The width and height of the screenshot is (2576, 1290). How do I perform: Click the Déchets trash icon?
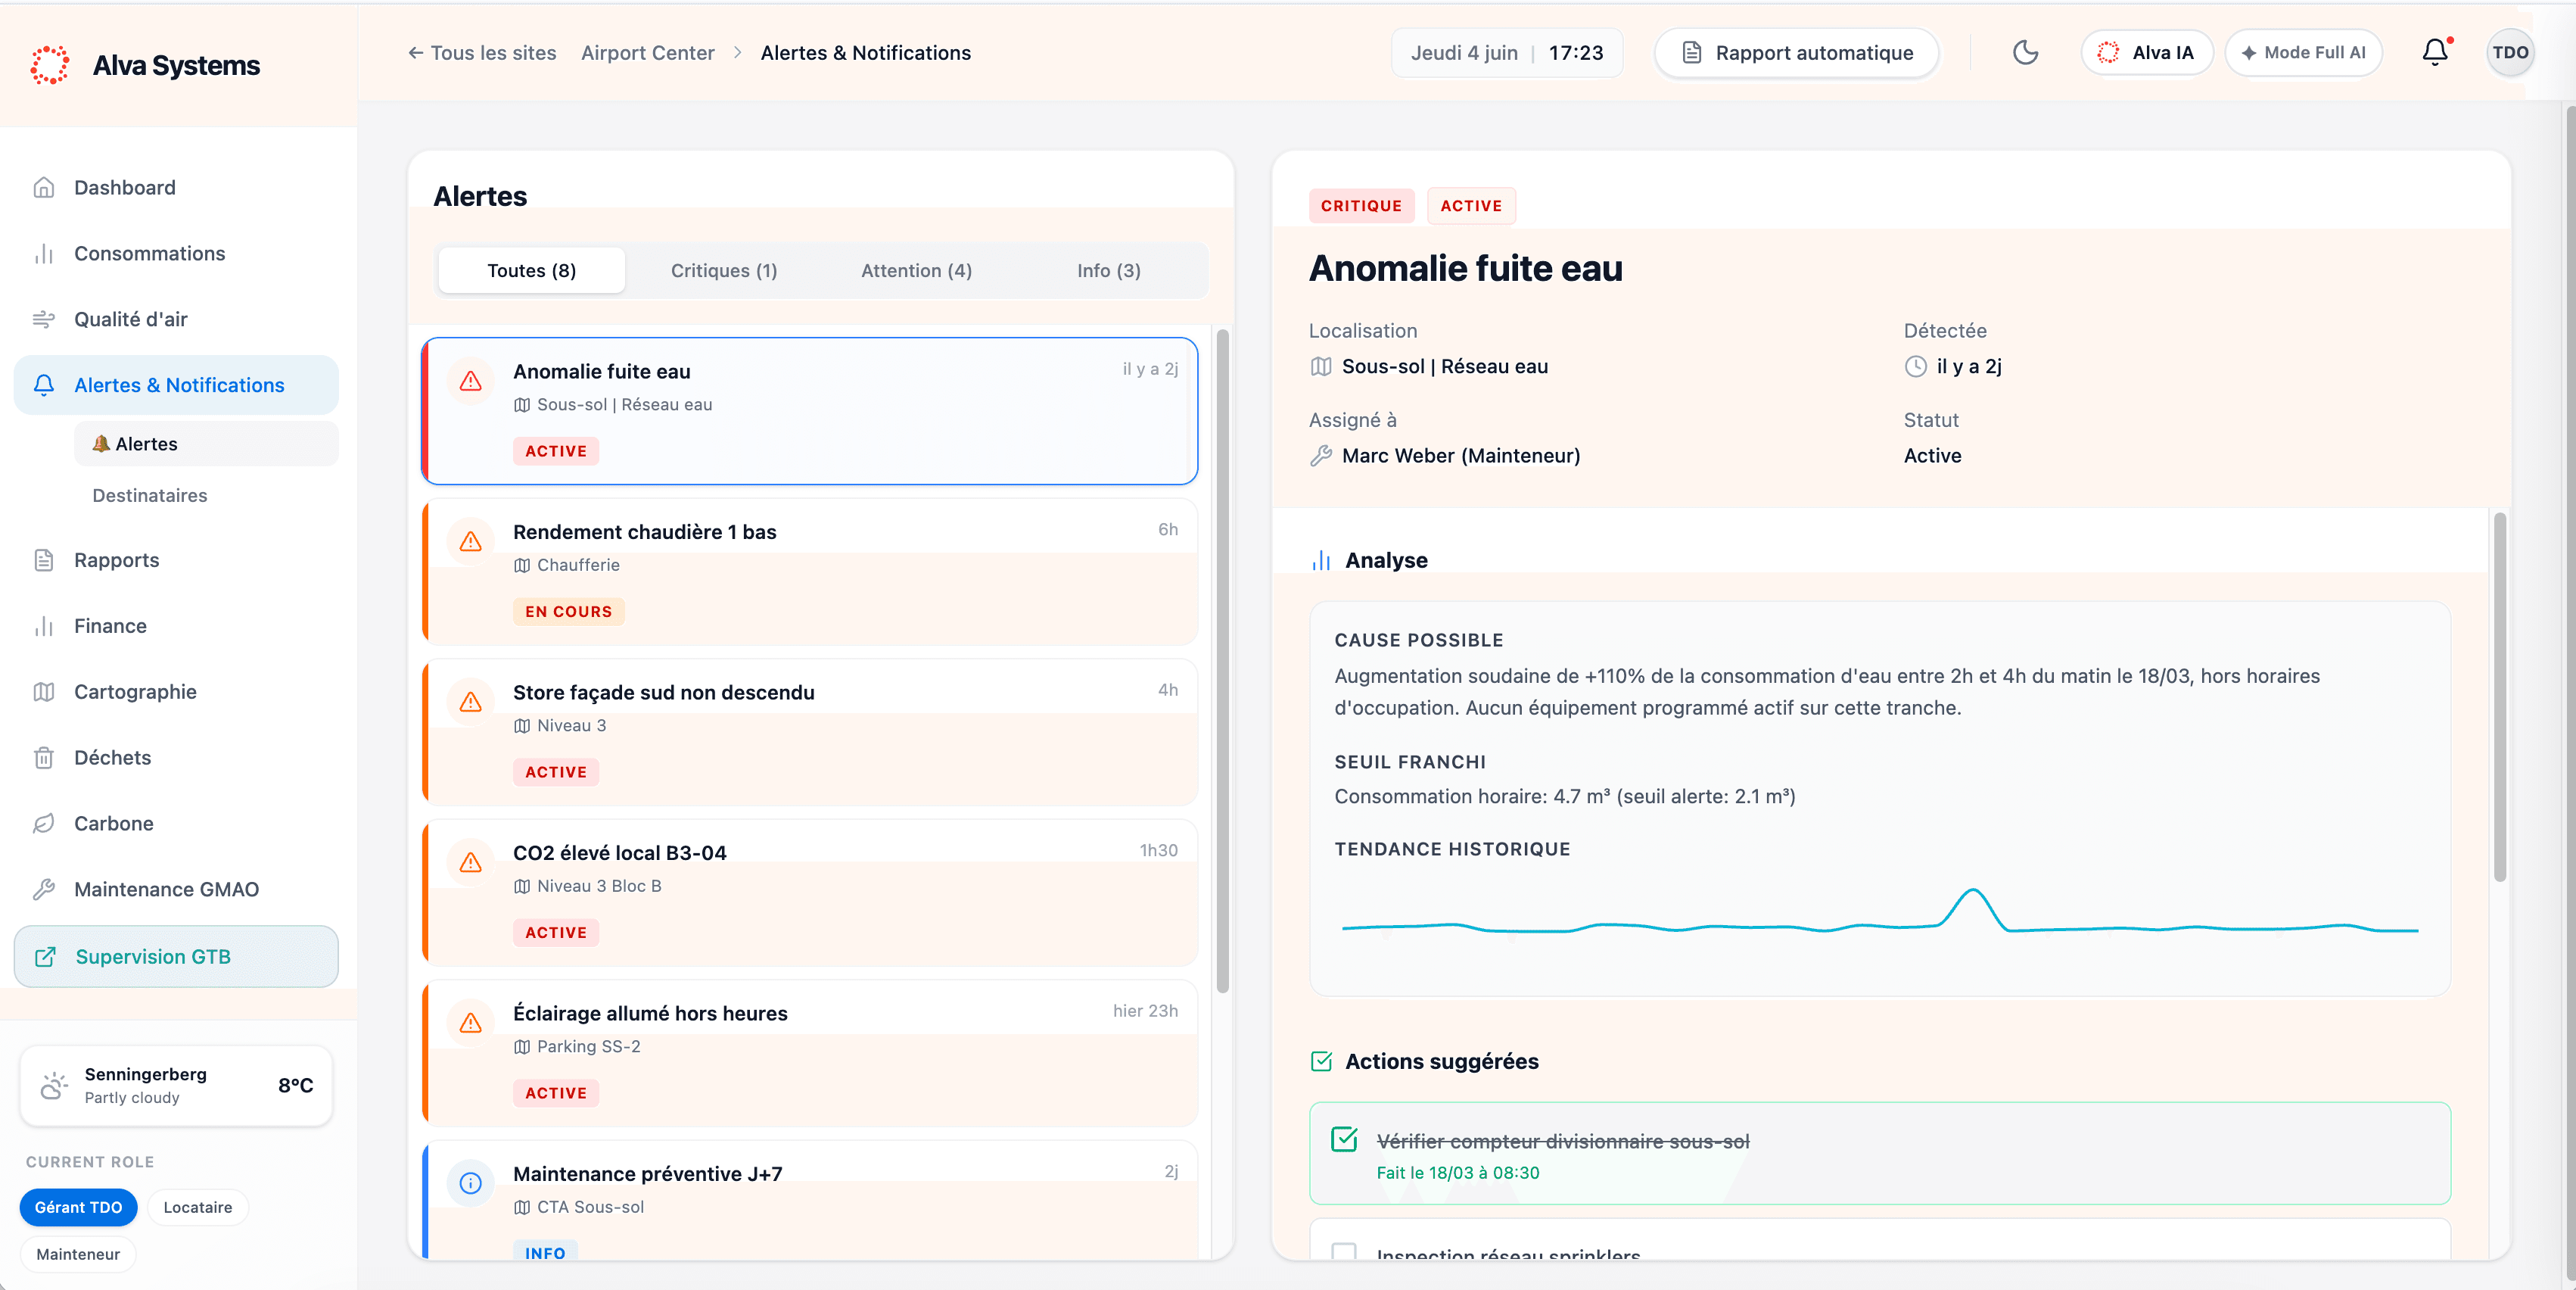pos(44,758)
